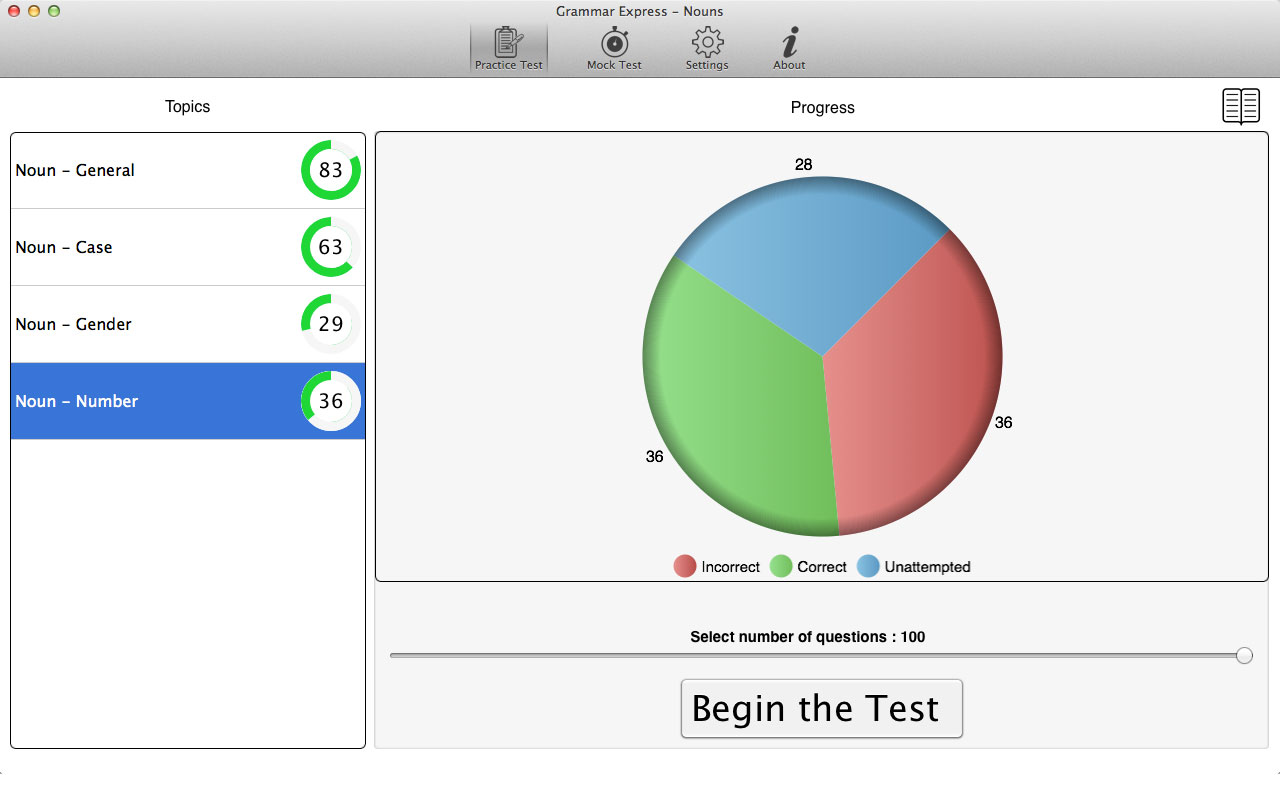Image resolution: width=1280 pixels, height=800 pixels.
Task: Select the Noun – Case topic
Action: tap(64, 247)
